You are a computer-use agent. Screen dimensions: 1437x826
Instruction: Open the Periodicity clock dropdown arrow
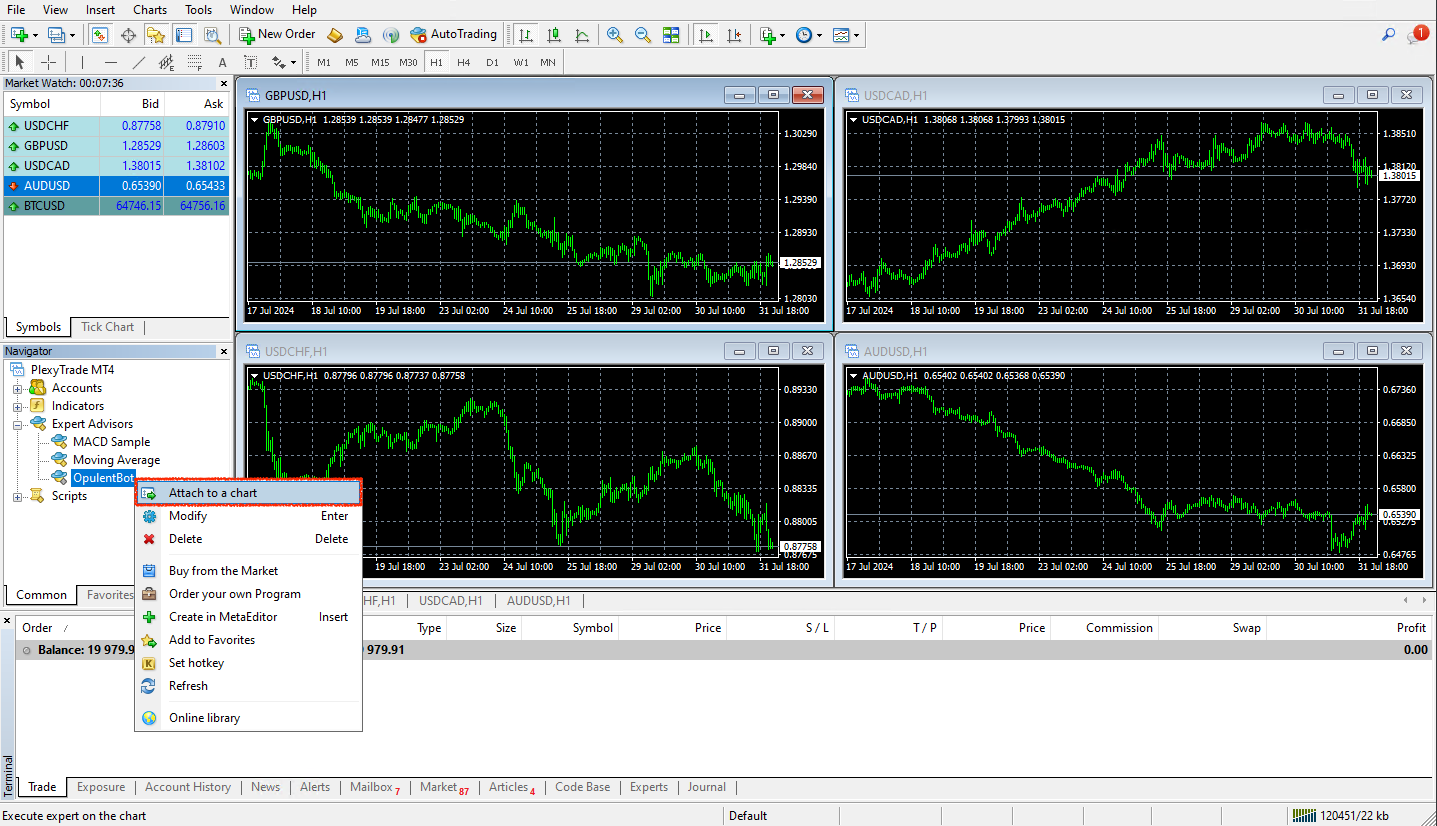(819, 35)
